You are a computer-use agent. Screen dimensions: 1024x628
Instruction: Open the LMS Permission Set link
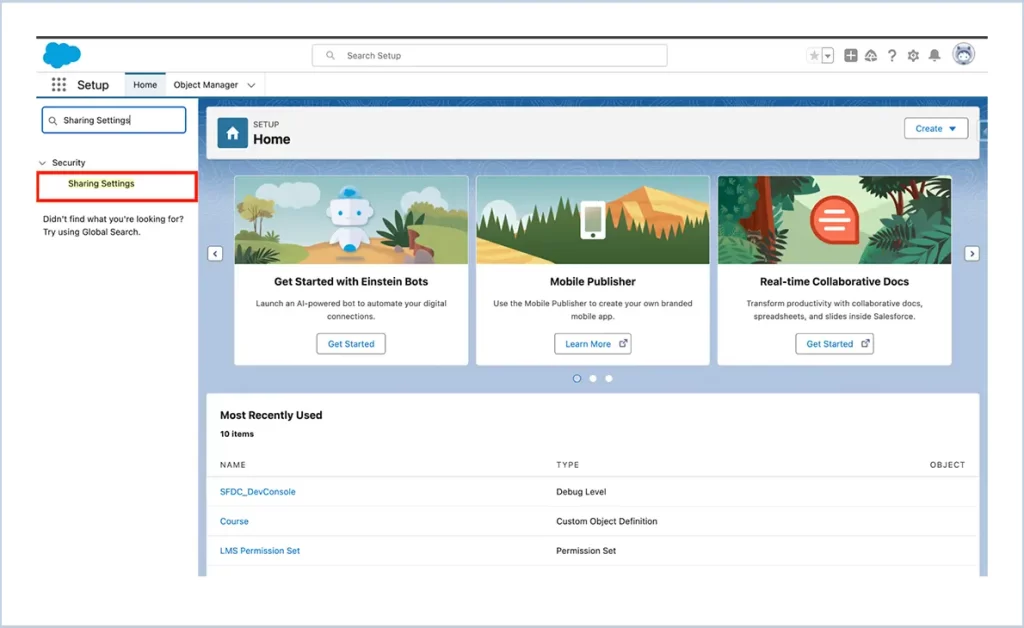click(260, 550)
